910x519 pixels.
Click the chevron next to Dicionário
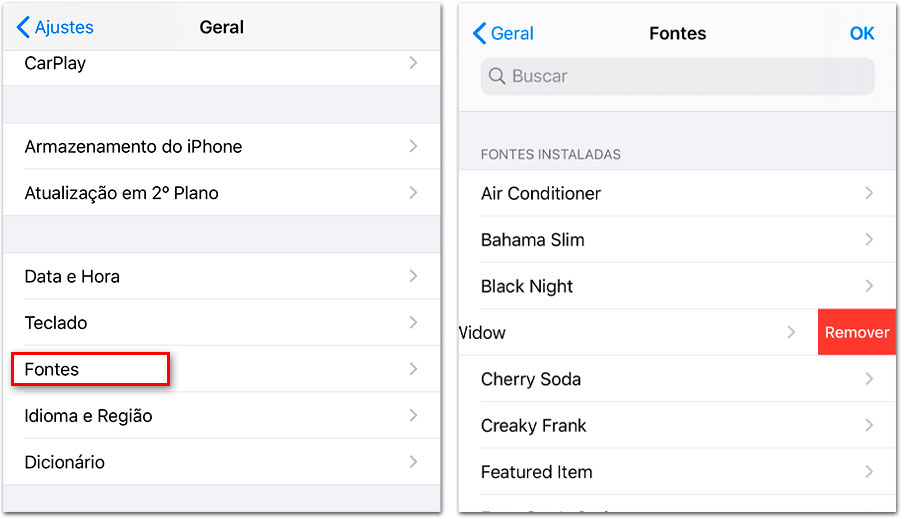click(413, 462)
